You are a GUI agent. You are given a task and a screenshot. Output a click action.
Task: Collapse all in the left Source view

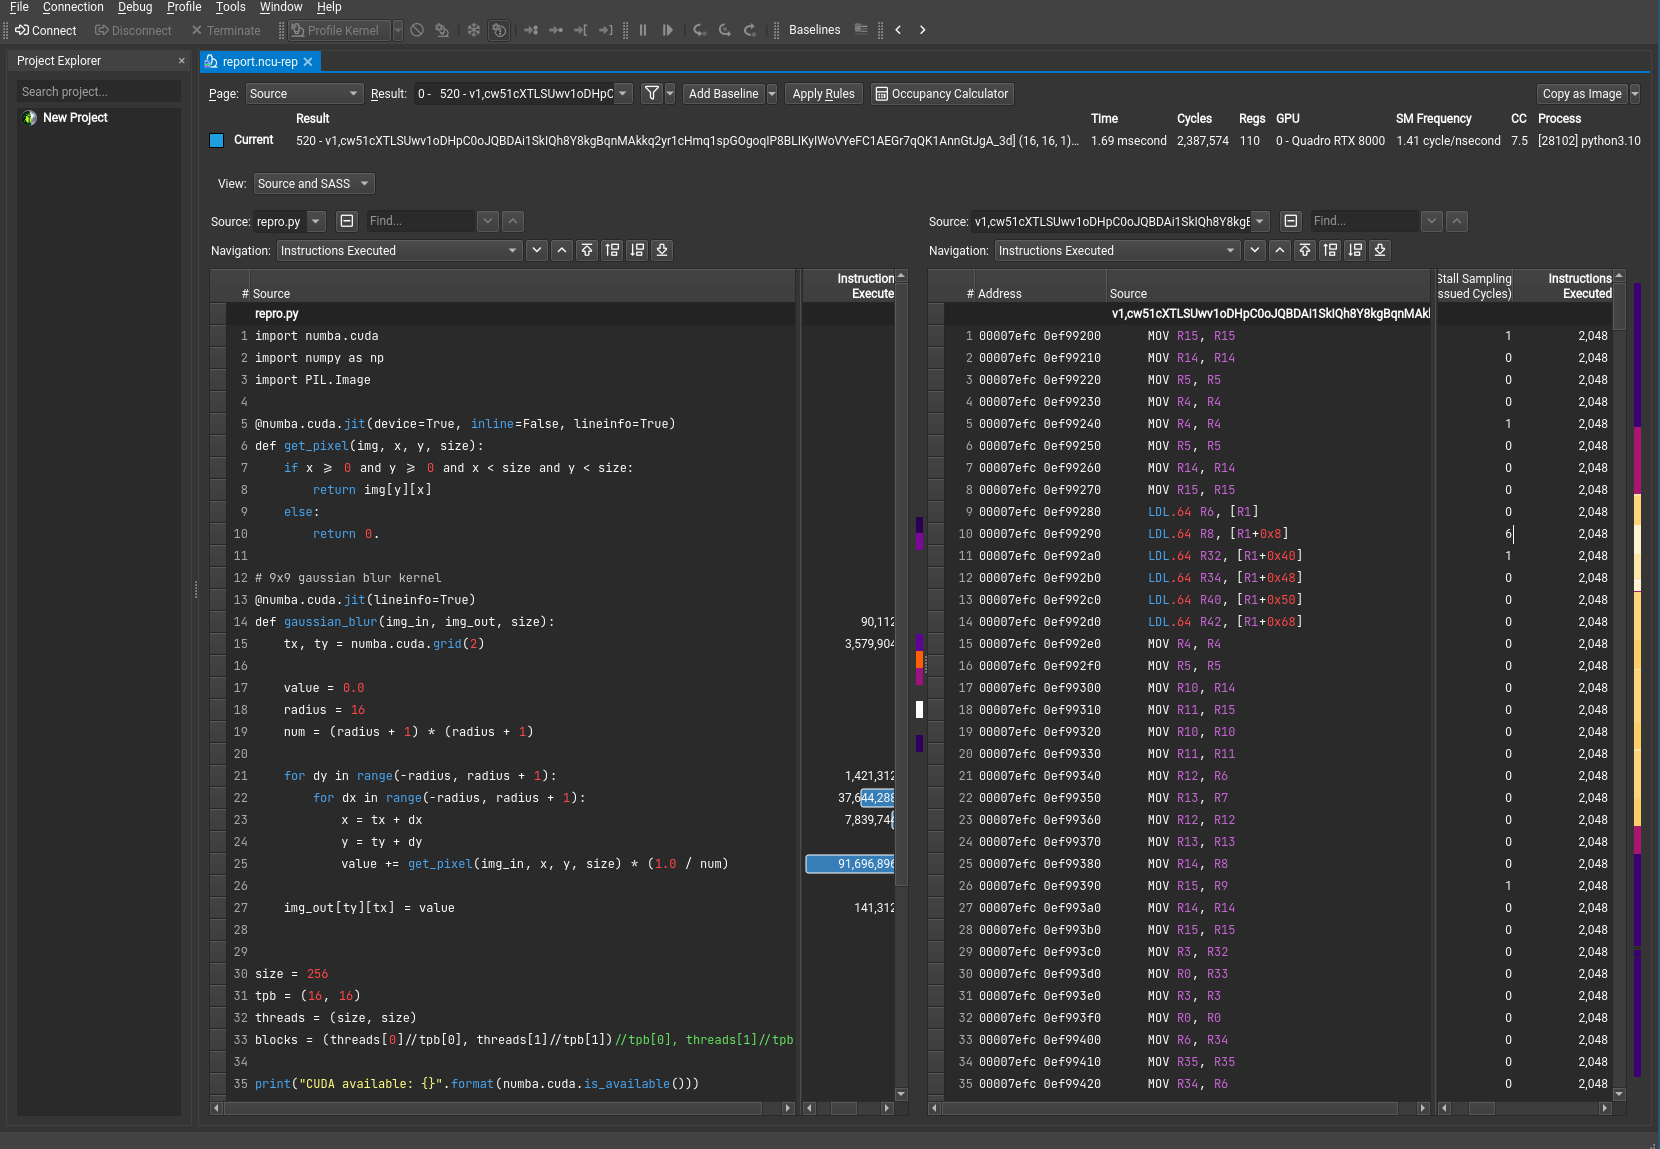coord(347,221)
